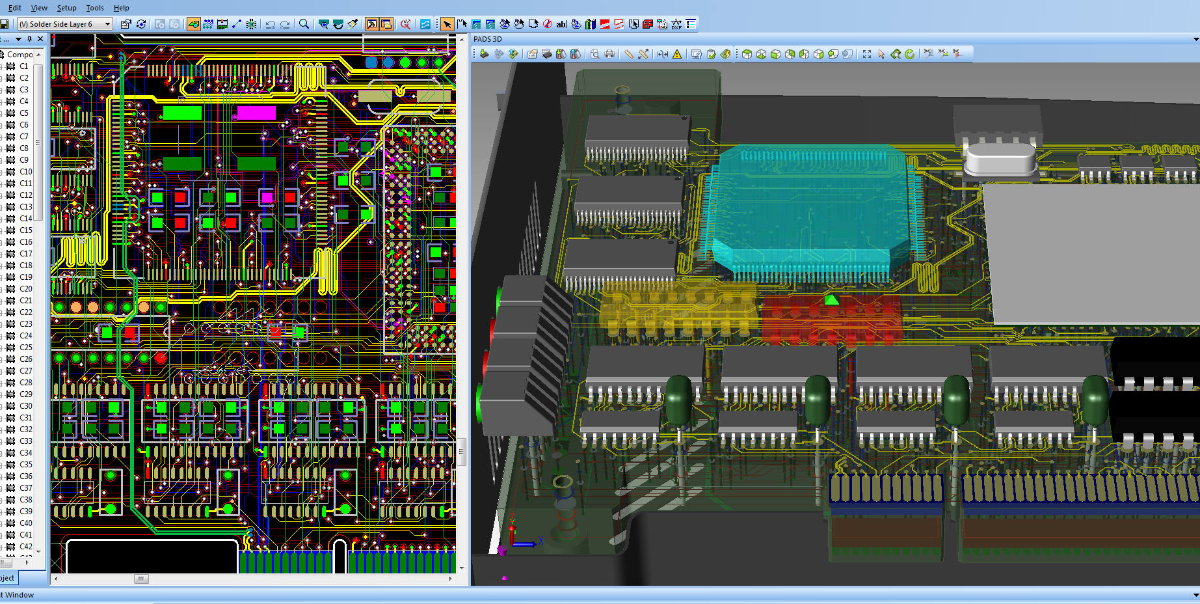Click the ECO toolbar red cursor icon

[x=406, y=23]
